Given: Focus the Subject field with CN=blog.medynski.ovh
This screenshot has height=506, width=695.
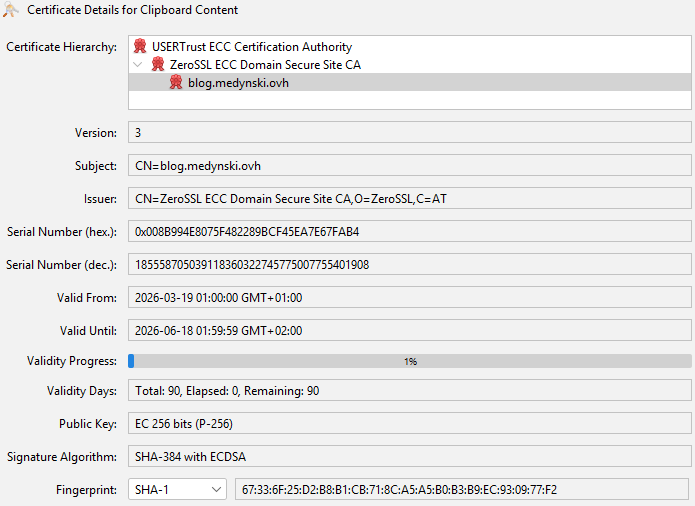Looking at the screenshot, I should [x=409, y=166].
